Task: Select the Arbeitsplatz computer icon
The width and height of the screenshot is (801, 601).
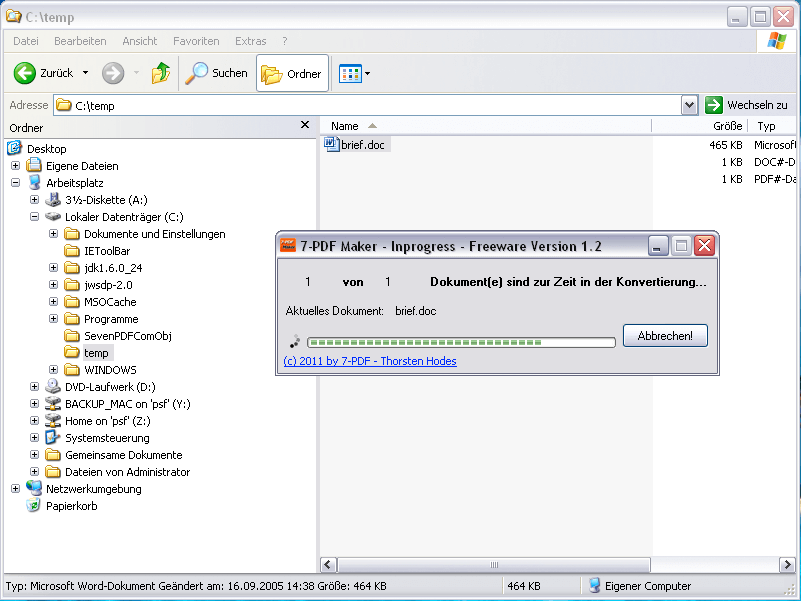Action: tap(34, 182)
